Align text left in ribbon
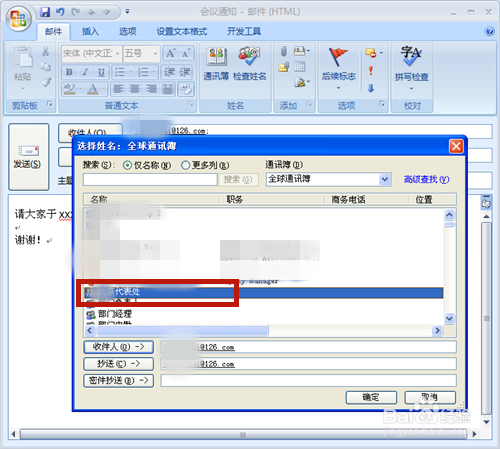 [118, 89]
